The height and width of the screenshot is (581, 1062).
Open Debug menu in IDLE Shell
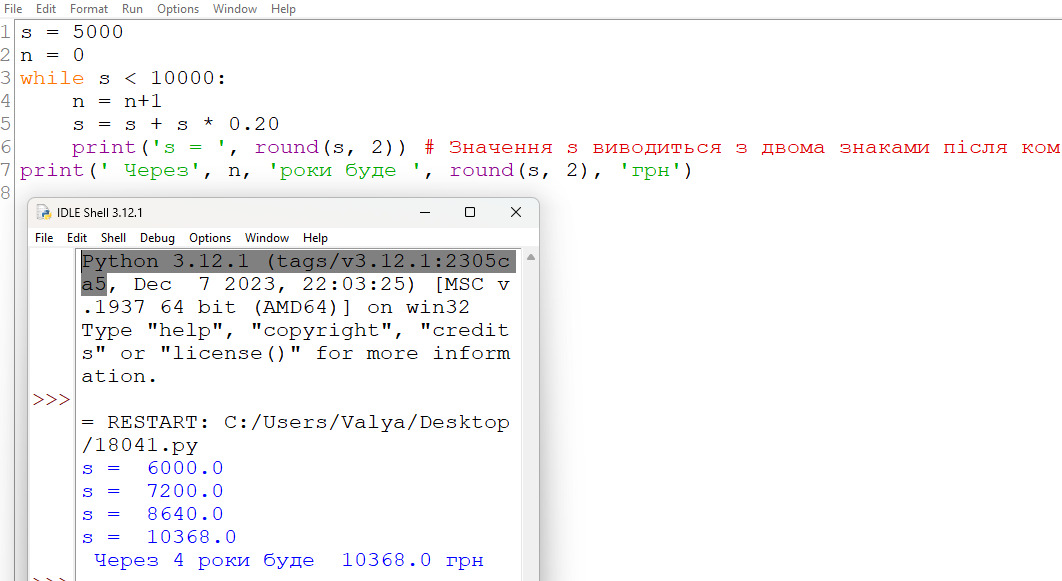pos(157,238)
